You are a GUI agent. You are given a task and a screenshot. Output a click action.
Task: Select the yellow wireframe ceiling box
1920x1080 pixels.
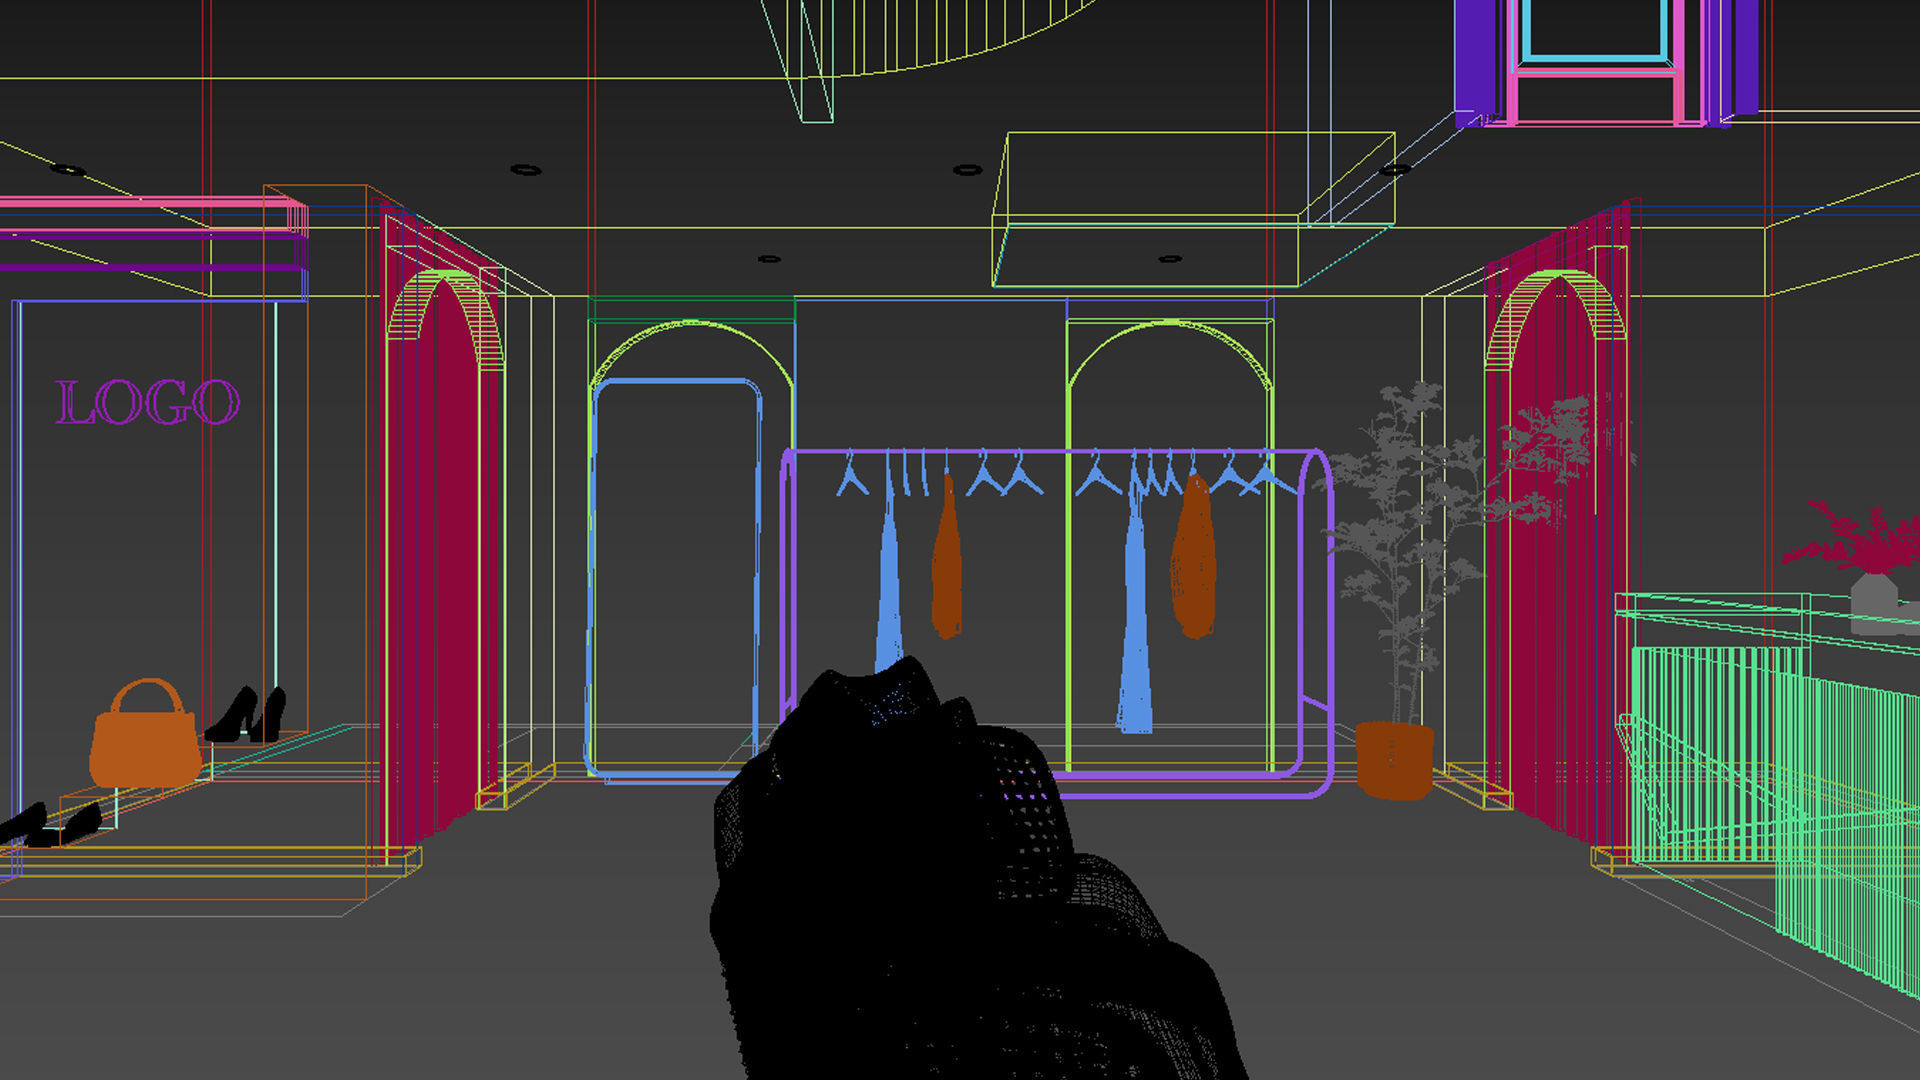tap(1193, 210)
